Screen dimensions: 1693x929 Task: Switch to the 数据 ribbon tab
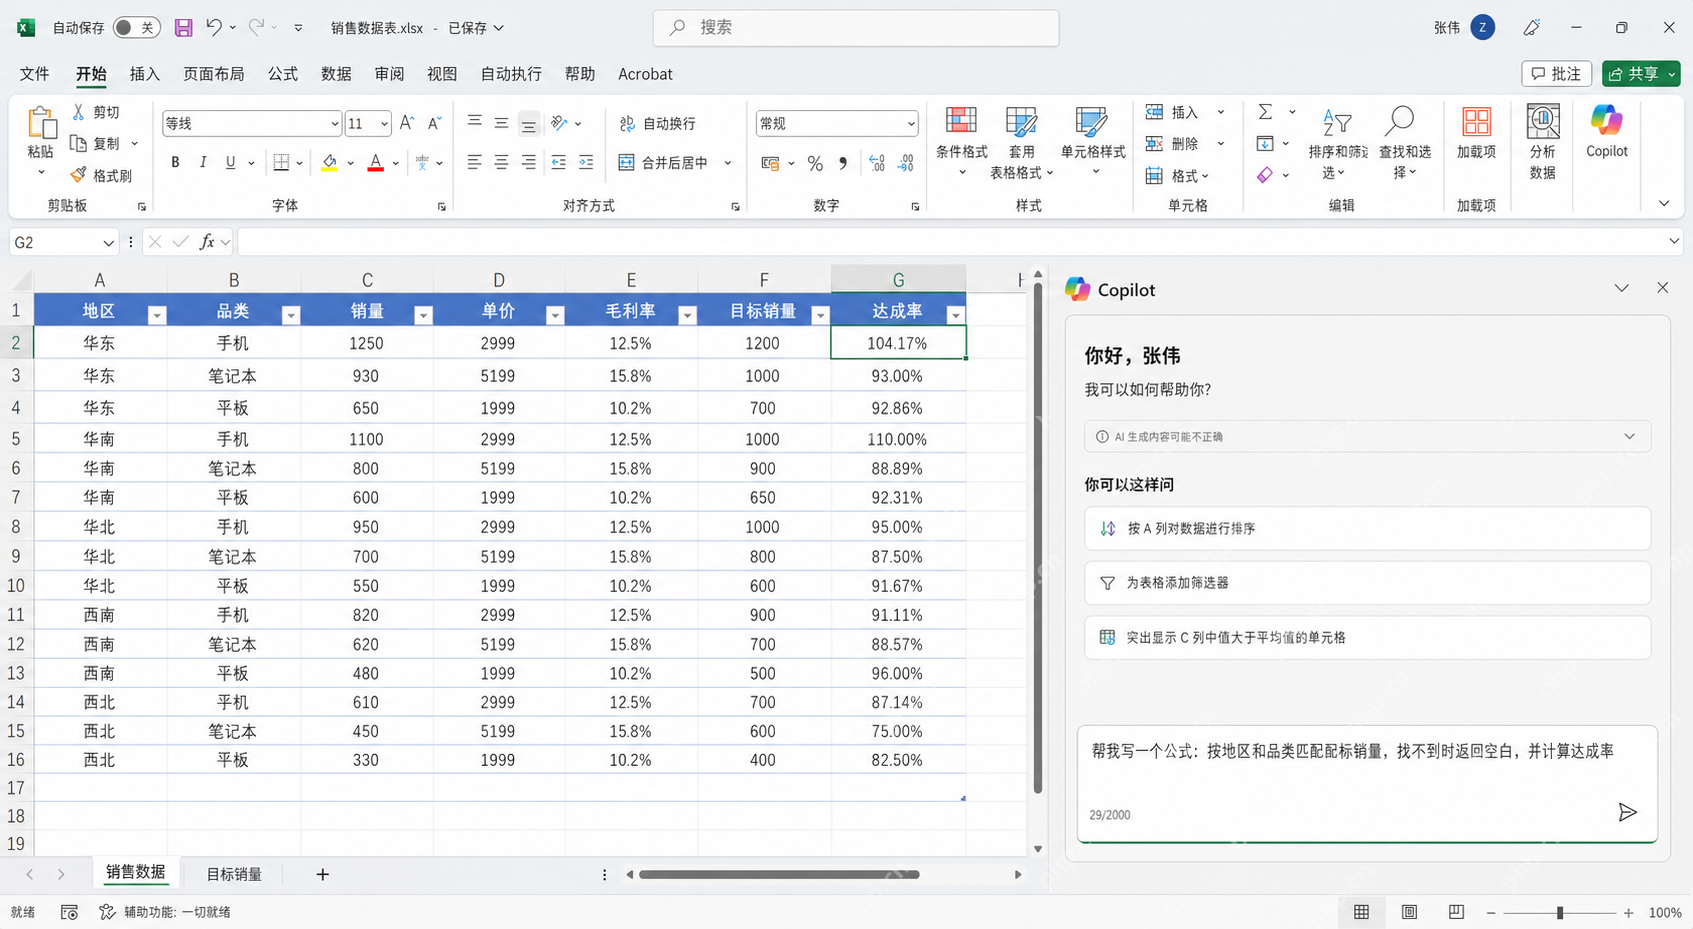[336, 74]
